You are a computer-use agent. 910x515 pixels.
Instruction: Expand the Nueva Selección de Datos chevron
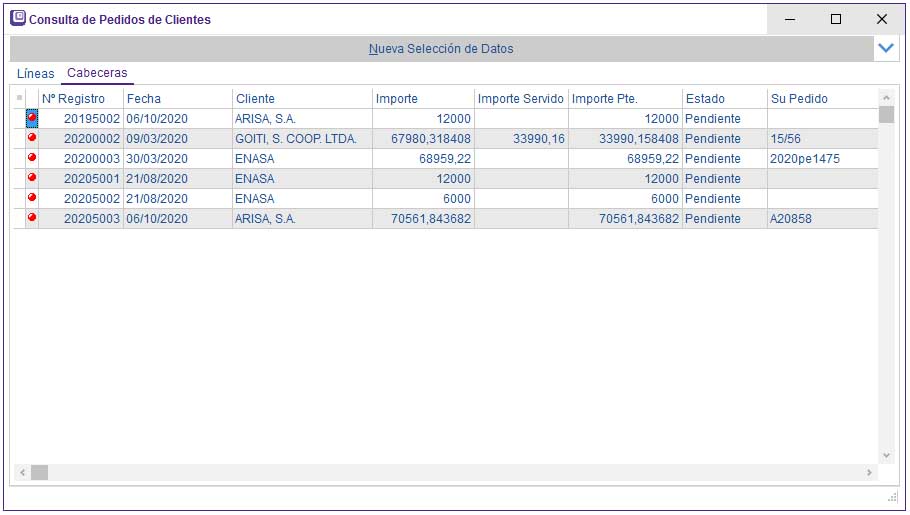885,48
